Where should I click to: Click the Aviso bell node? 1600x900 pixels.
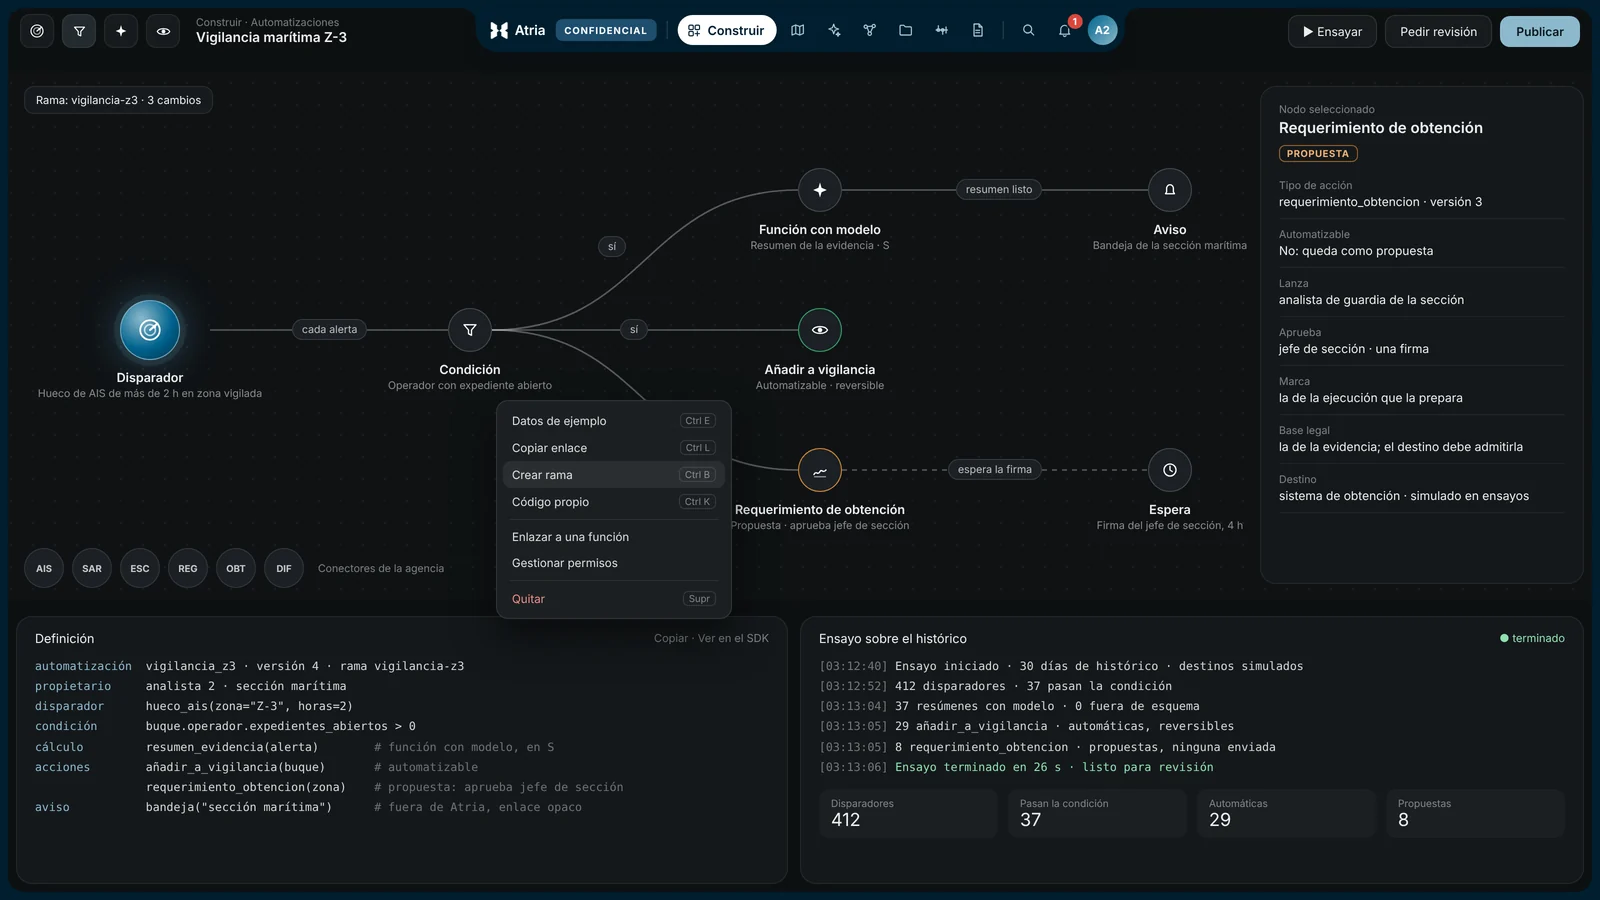point(1170,190)
